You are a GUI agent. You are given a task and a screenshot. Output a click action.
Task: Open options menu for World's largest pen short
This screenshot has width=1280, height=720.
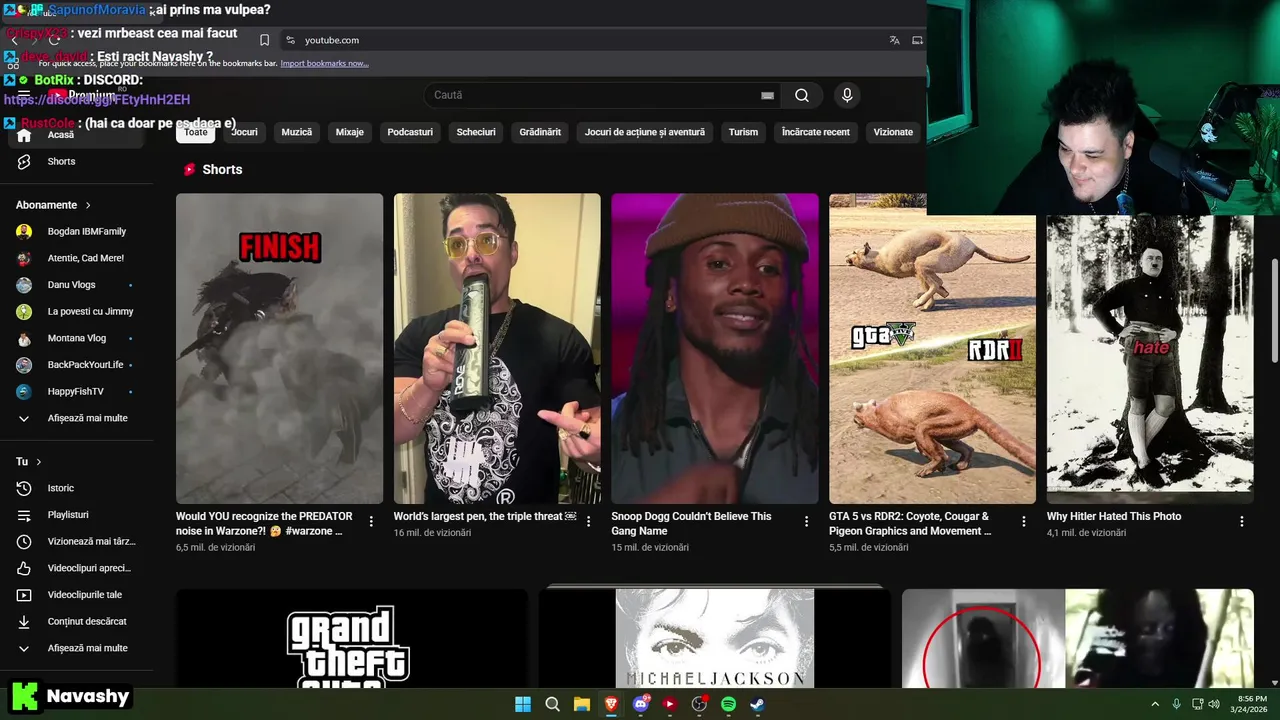click(x=589, y=521)
